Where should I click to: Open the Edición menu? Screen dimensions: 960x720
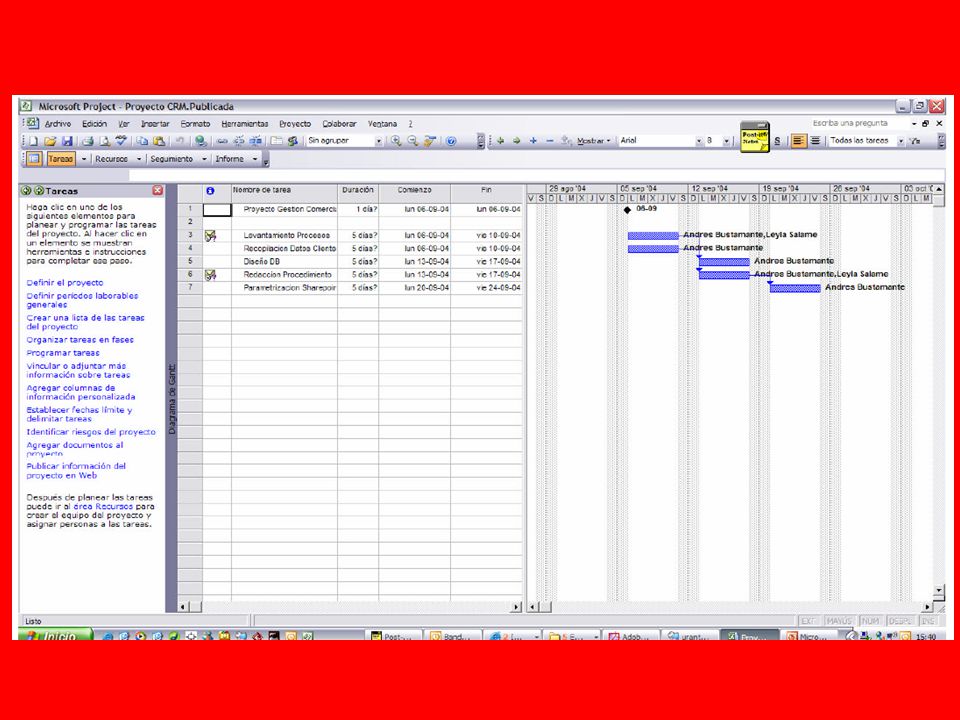click(94, 124)
